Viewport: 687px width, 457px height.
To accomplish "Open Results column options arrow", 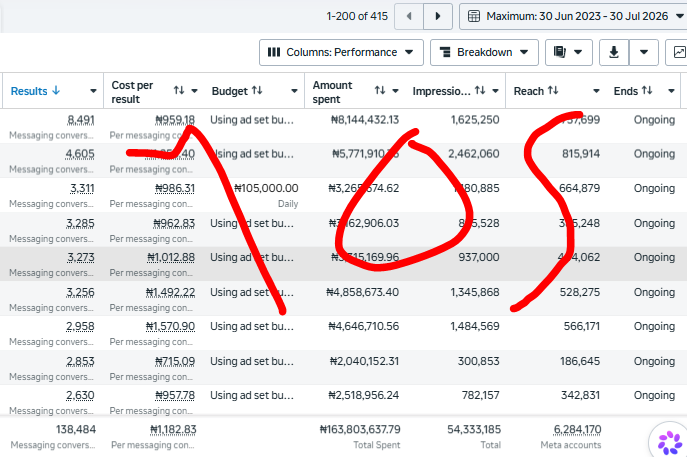I will [x=93, y=91].
